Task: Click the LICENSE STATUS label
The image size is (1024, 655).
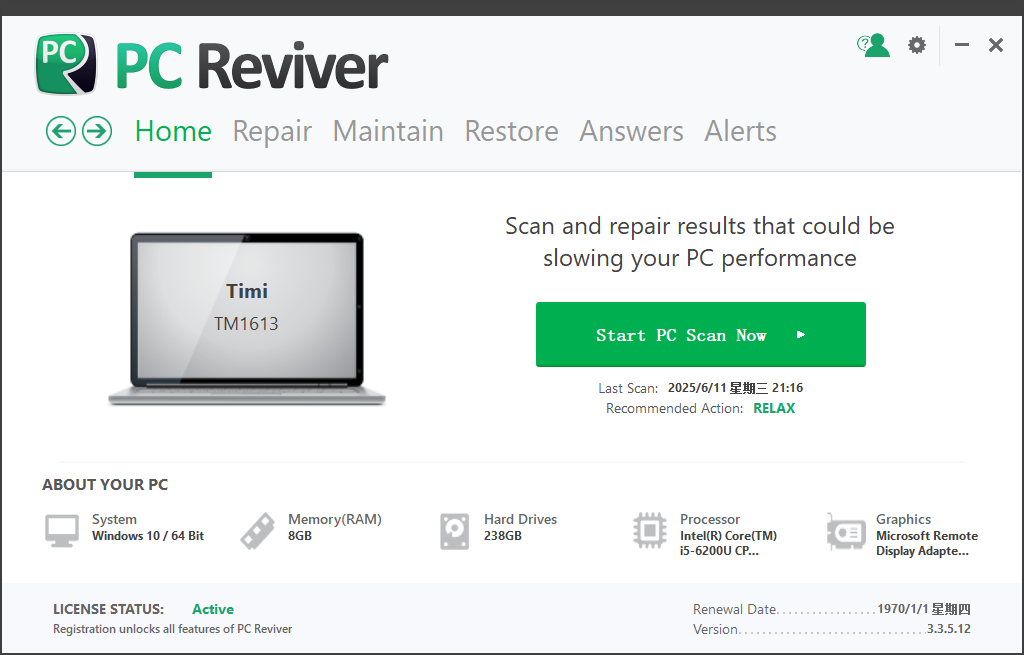Action: 108,609
